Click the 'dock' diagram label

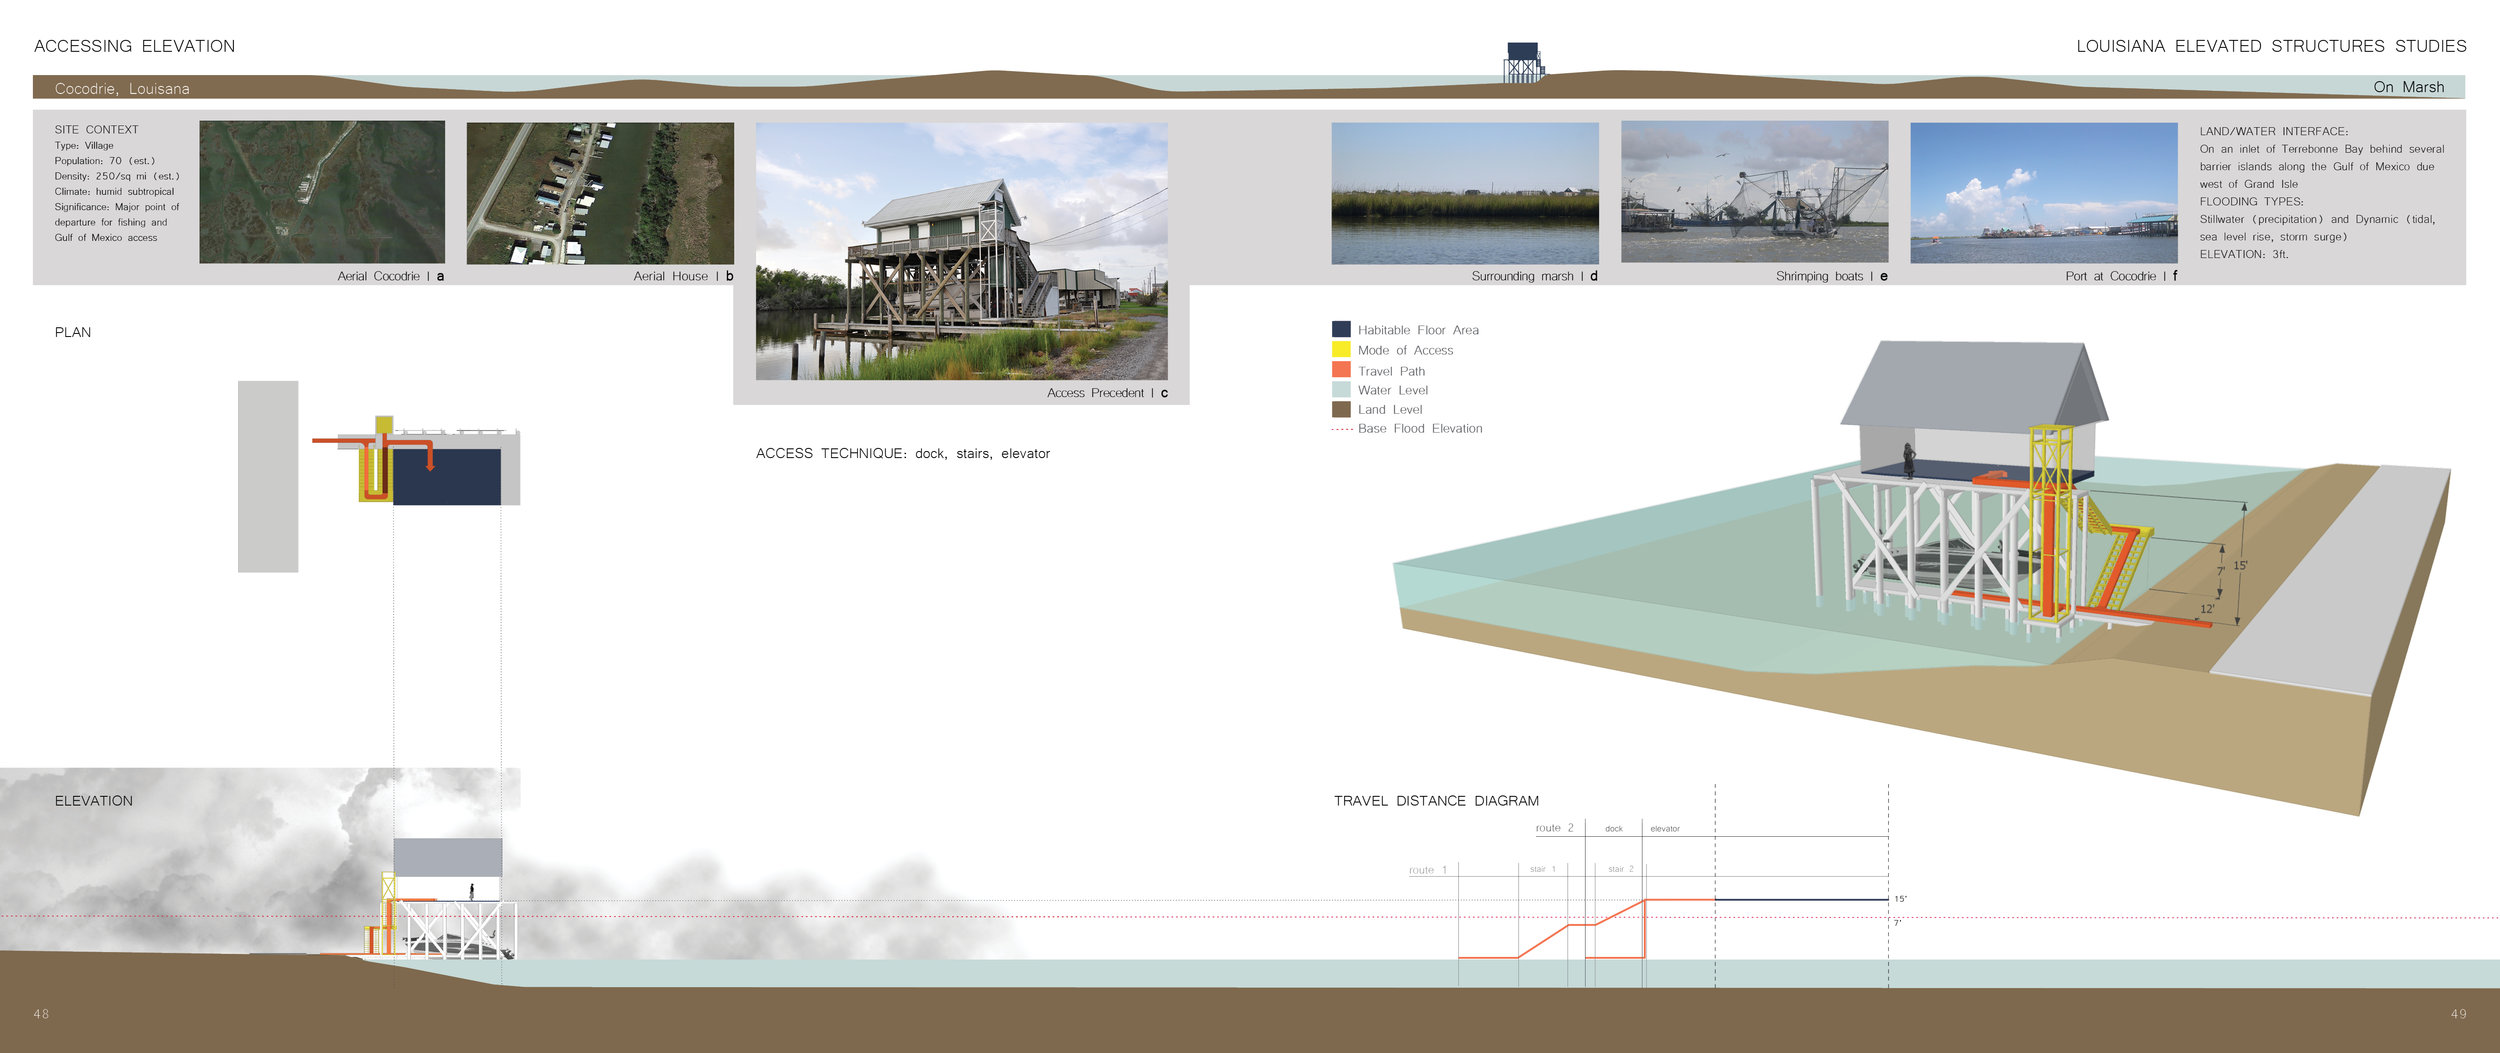(1614, 829)
